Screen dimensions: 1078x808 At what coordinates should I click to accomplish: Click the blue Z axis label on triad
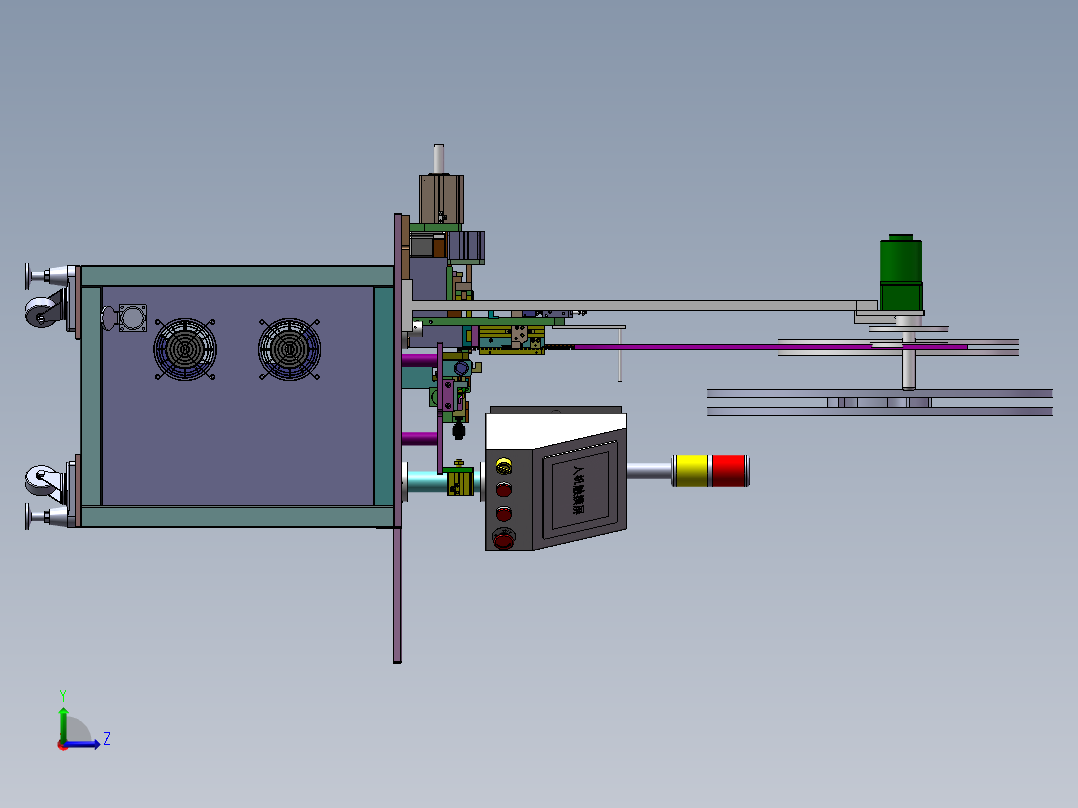[107, 739]
